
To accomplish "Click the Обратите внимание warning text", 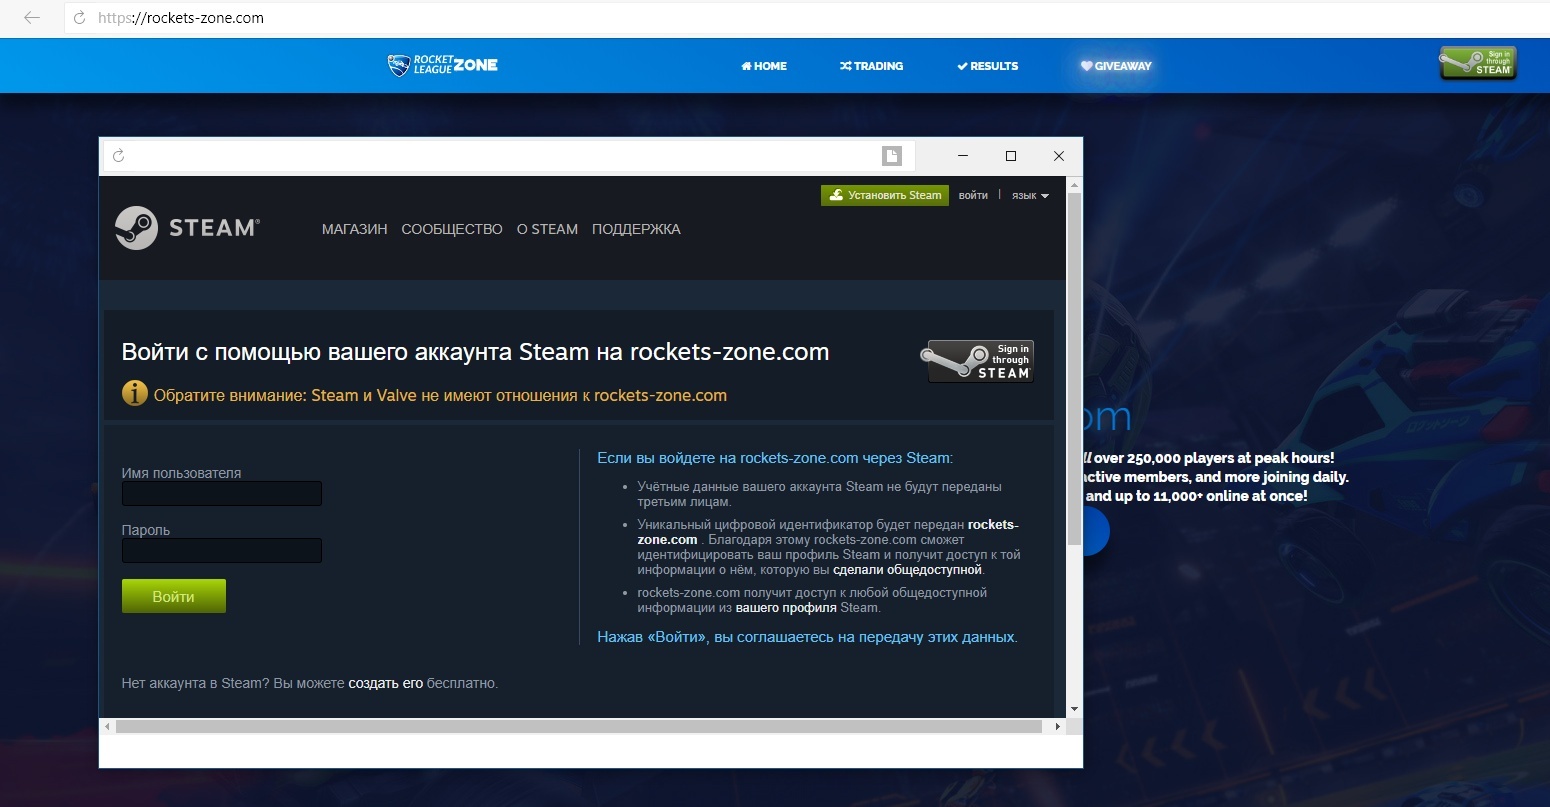I will click(440, 395).
